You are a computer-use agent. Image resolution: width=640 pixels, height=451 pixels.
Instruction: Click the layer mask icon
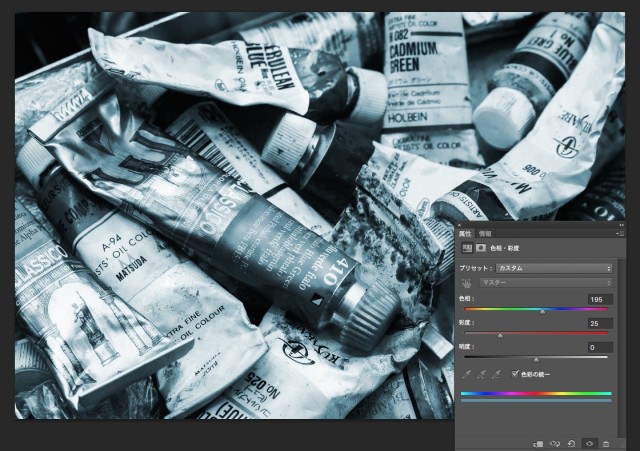tap(481, 247)
